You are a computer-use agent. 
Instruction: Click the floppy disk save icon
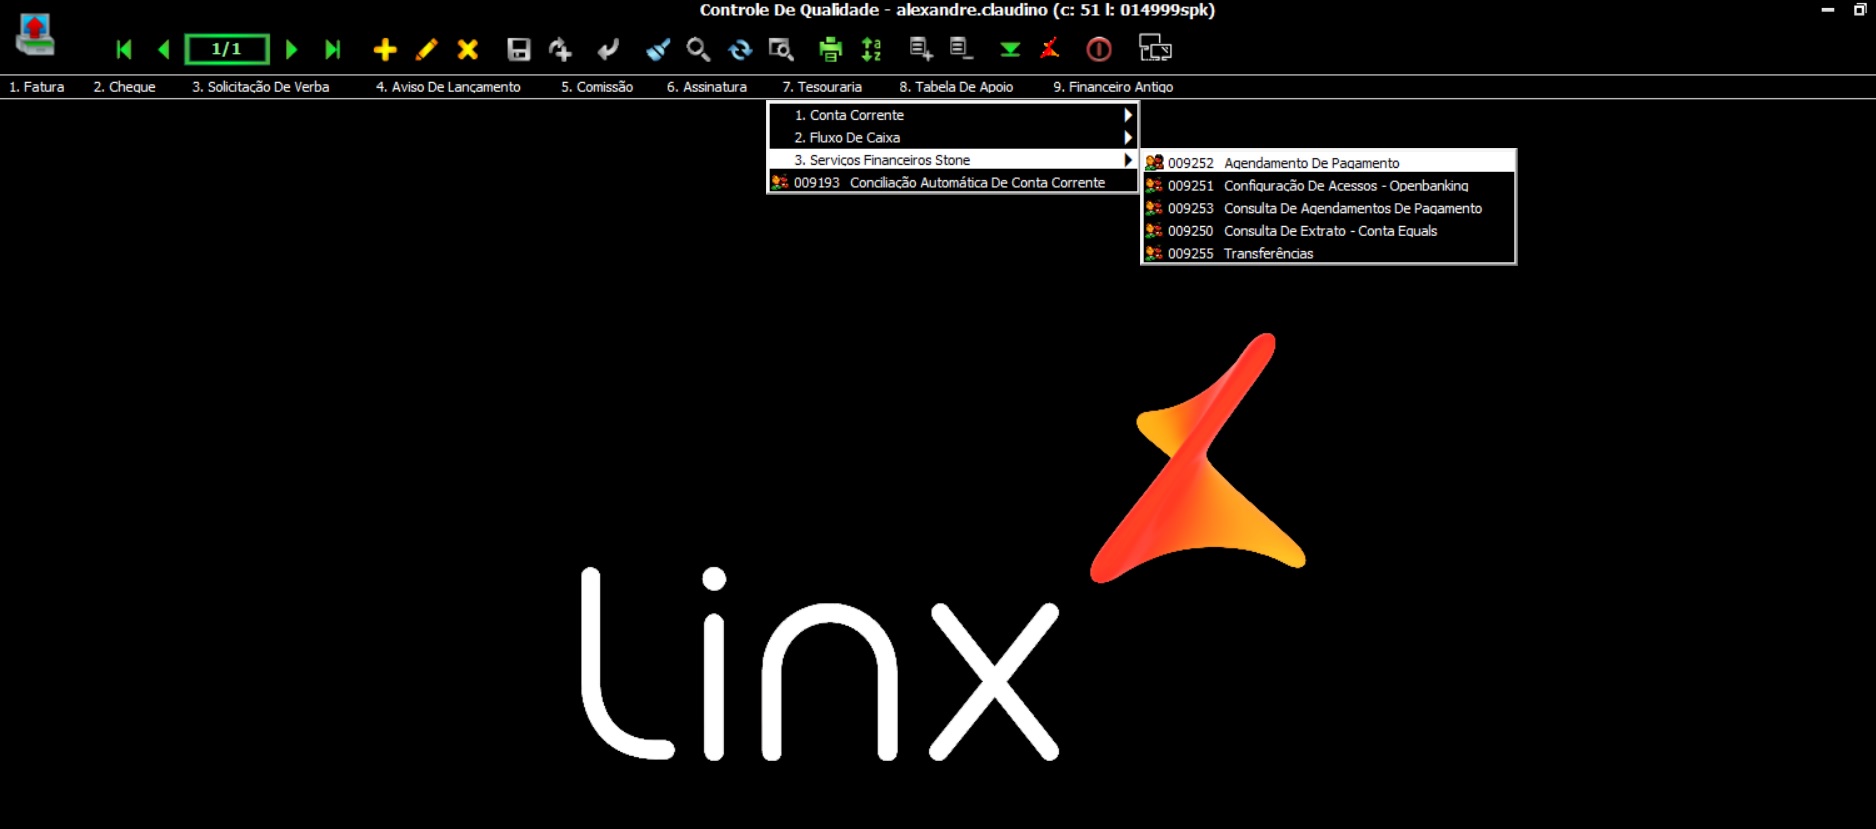tap(519, 49)
